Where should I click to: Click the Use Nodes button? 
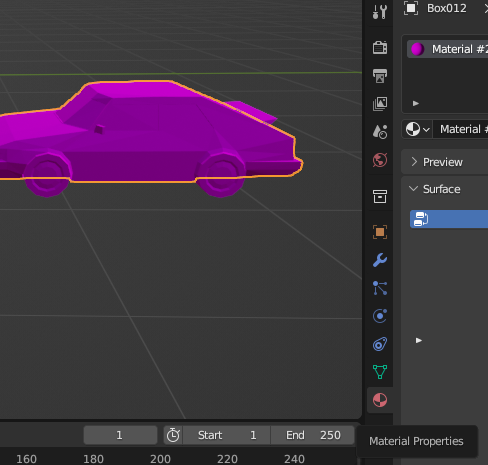point(449,219)
